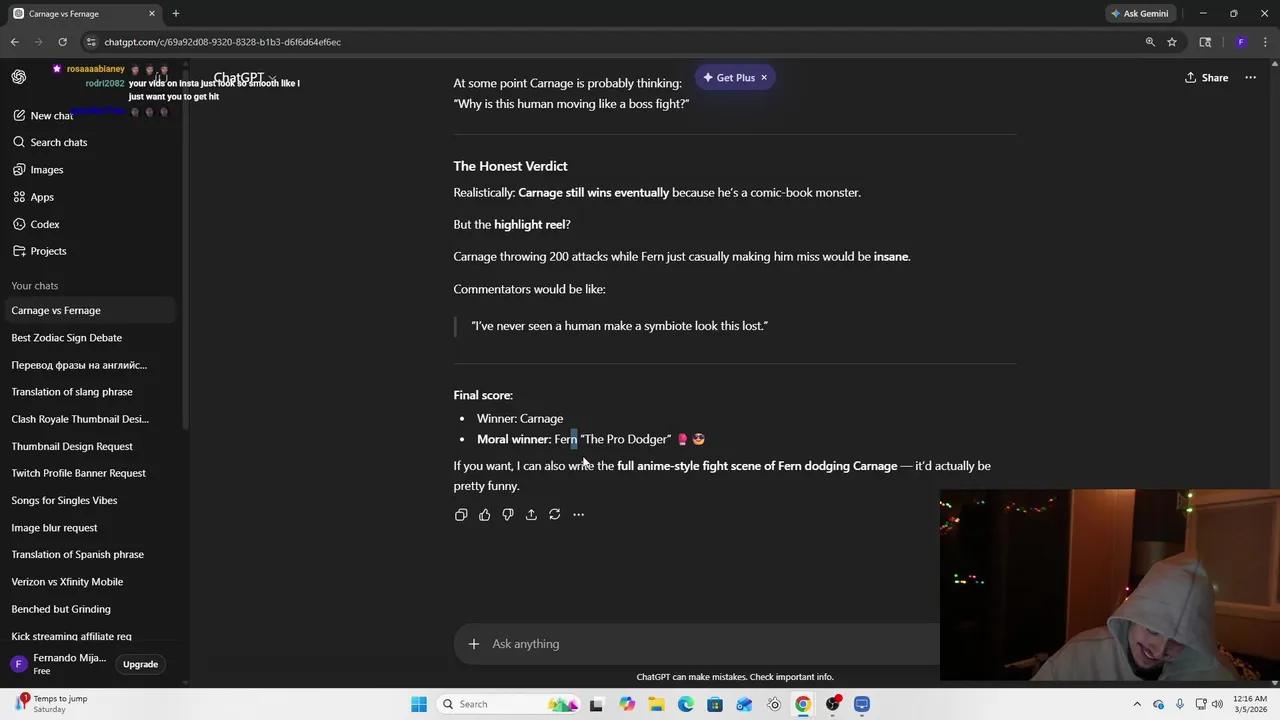Open a new browser tab
Screen dimensions: 1280x720
(x=175, y=13)
